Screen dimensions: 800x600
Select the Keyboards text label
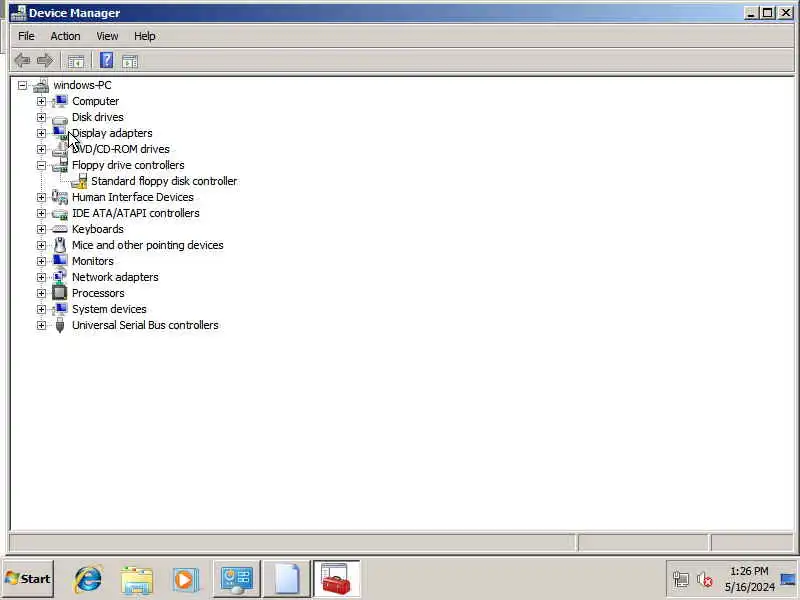click(98, 229)
